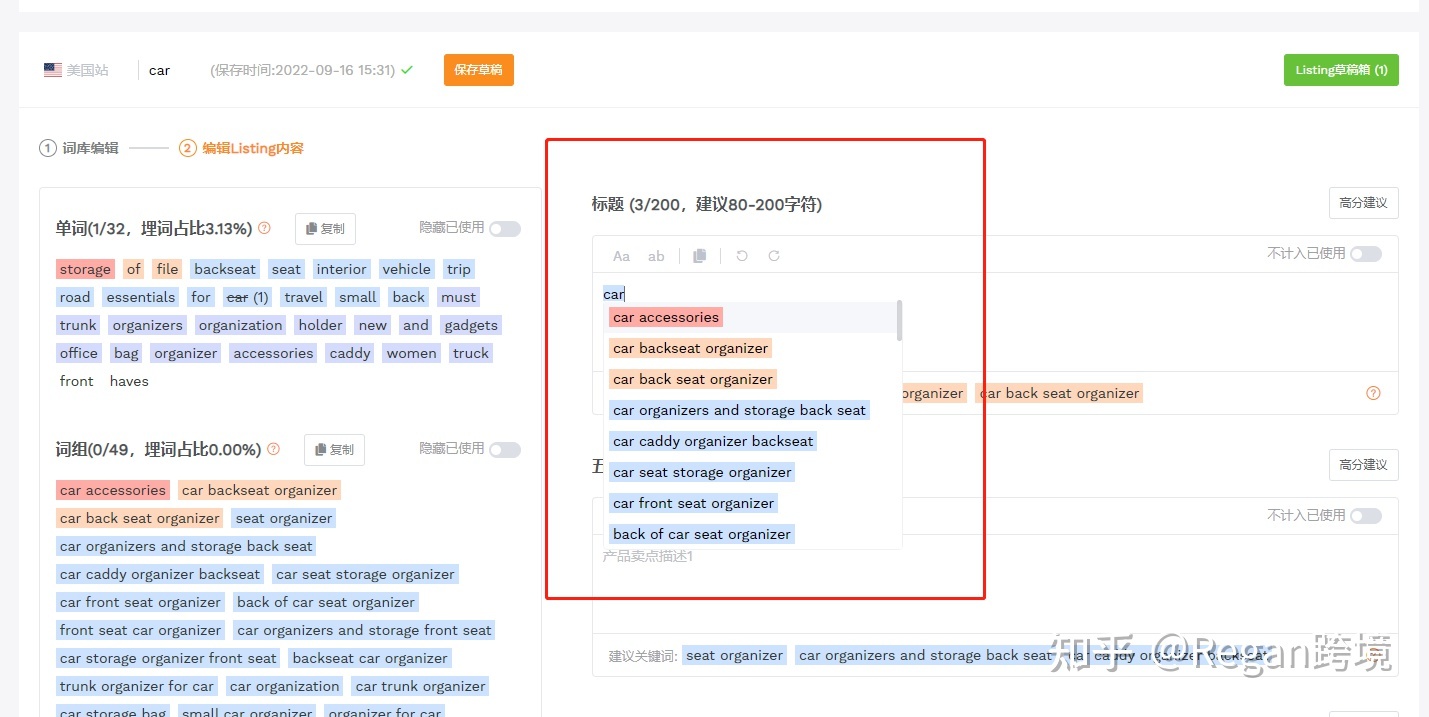Click the 'caddy' word tag
Viewport: 1429px width, 717px height.
pyautogui.click(x=350, y=353)
